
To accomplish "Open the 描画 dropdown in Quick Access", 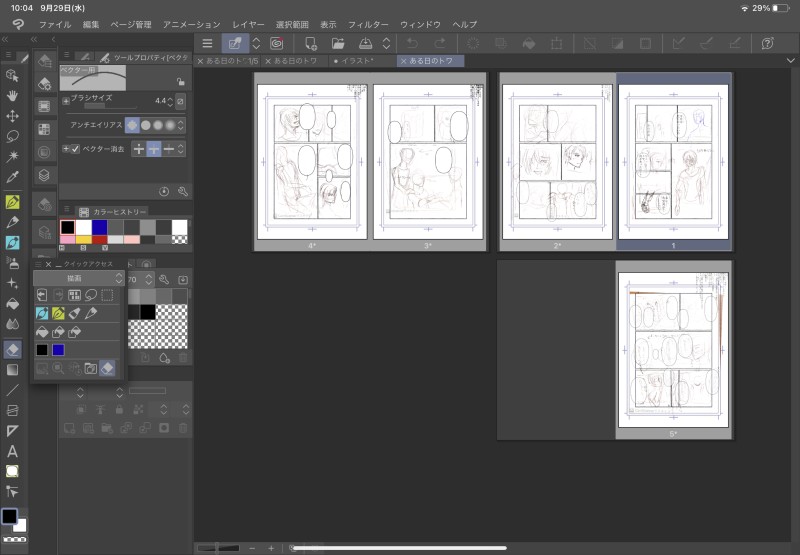I will coord(77,279).
